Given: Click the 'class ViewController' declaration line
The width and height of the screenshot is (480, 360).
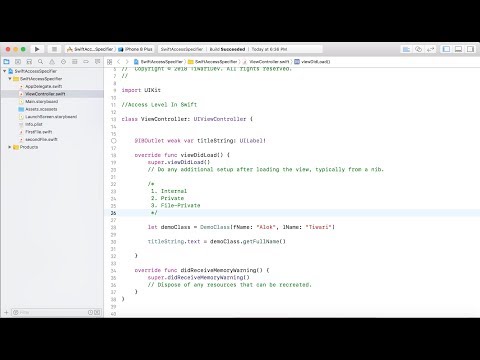Looking at the screenshot, I should click(187, 119).
